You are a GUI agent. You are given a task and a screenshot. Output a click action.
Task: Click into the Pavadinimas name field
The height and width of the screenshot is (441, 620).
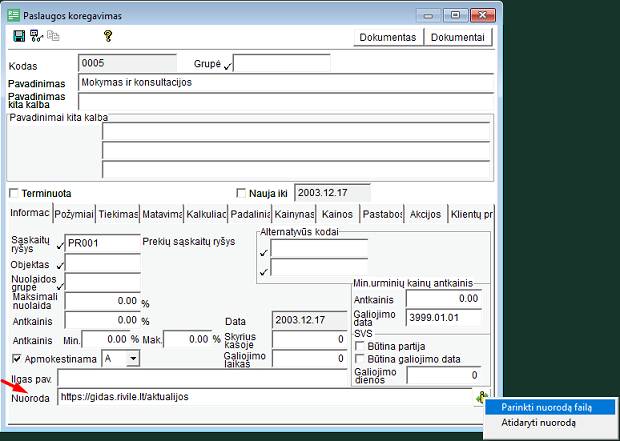(x=286, y=82)
